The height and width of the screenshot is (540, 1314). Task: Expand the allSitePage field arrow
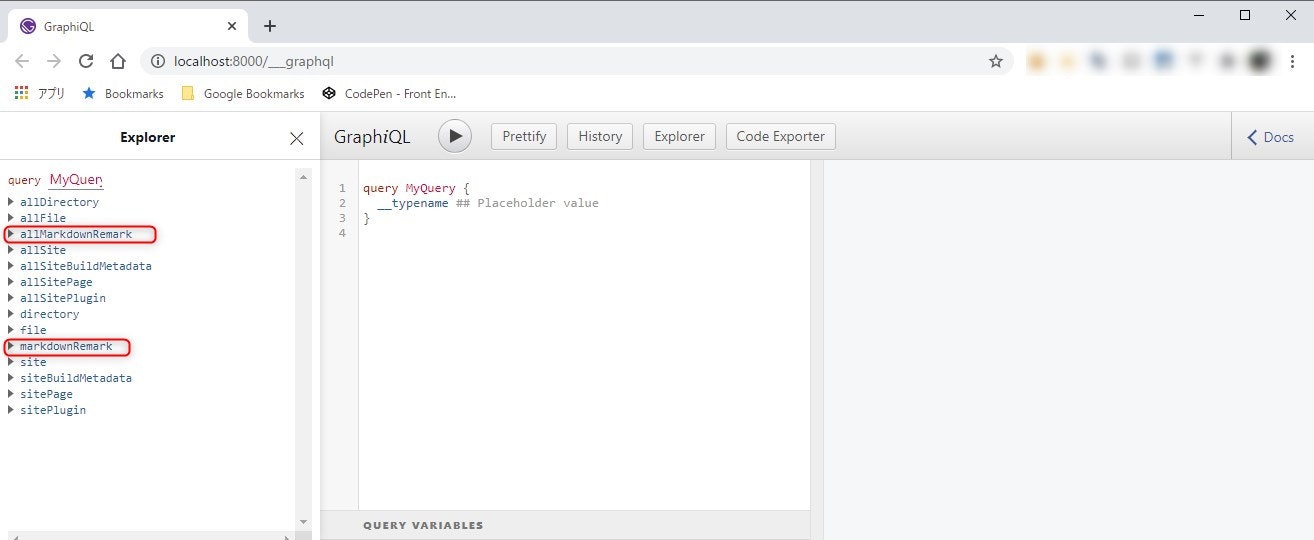[11, 282]
